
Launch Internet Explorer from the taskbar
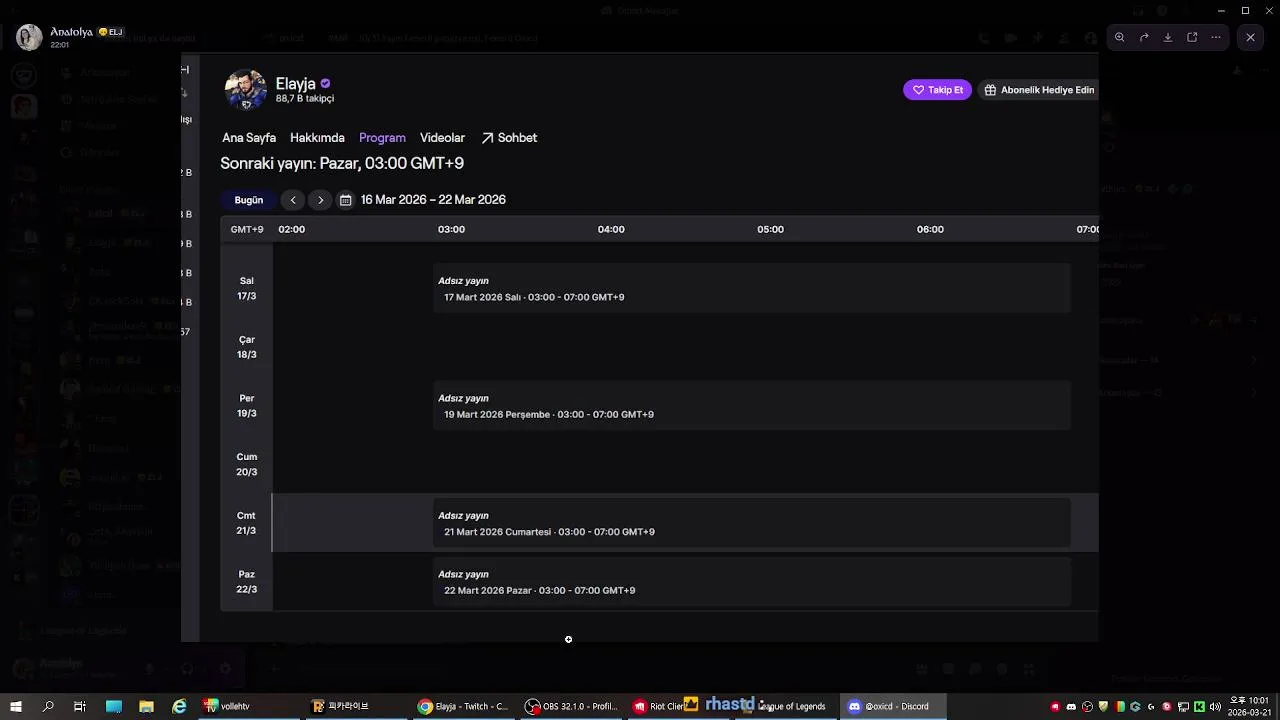point(179,706)
